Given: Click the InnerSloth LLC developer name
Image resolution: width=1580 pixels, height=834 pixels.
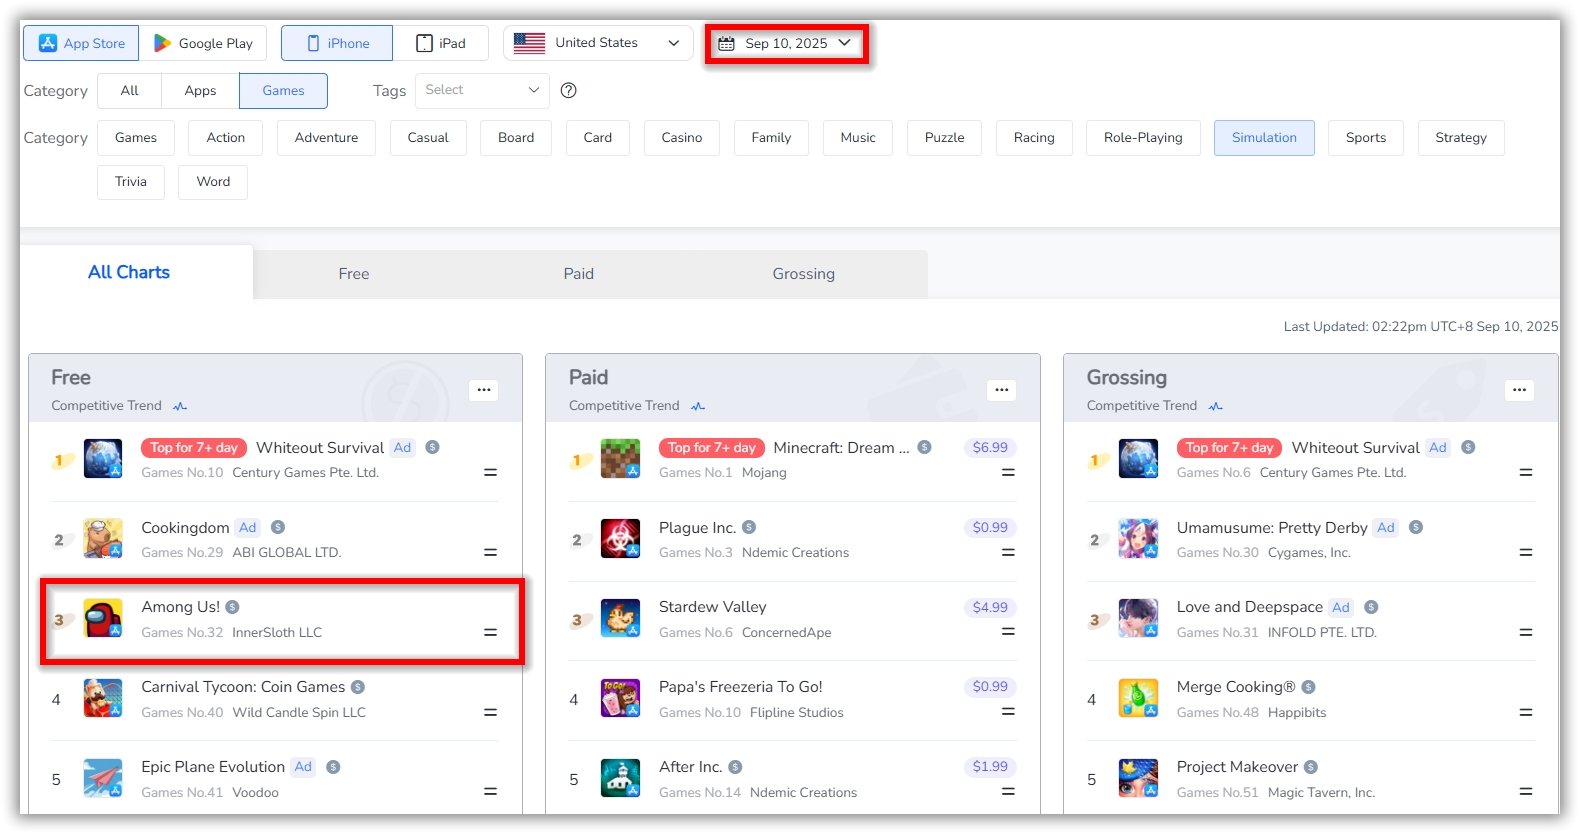Looking at the screenshot, I should click(x=277, y=633).
